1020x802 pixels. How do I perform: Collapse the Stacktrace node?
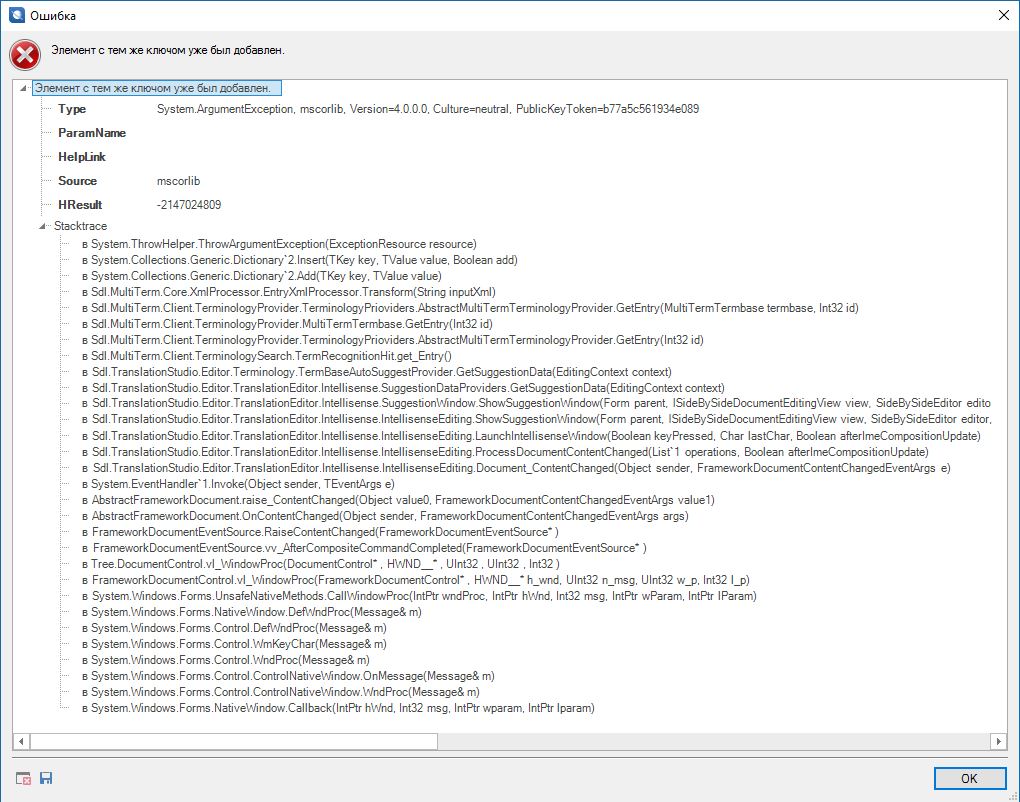(42, 226)
